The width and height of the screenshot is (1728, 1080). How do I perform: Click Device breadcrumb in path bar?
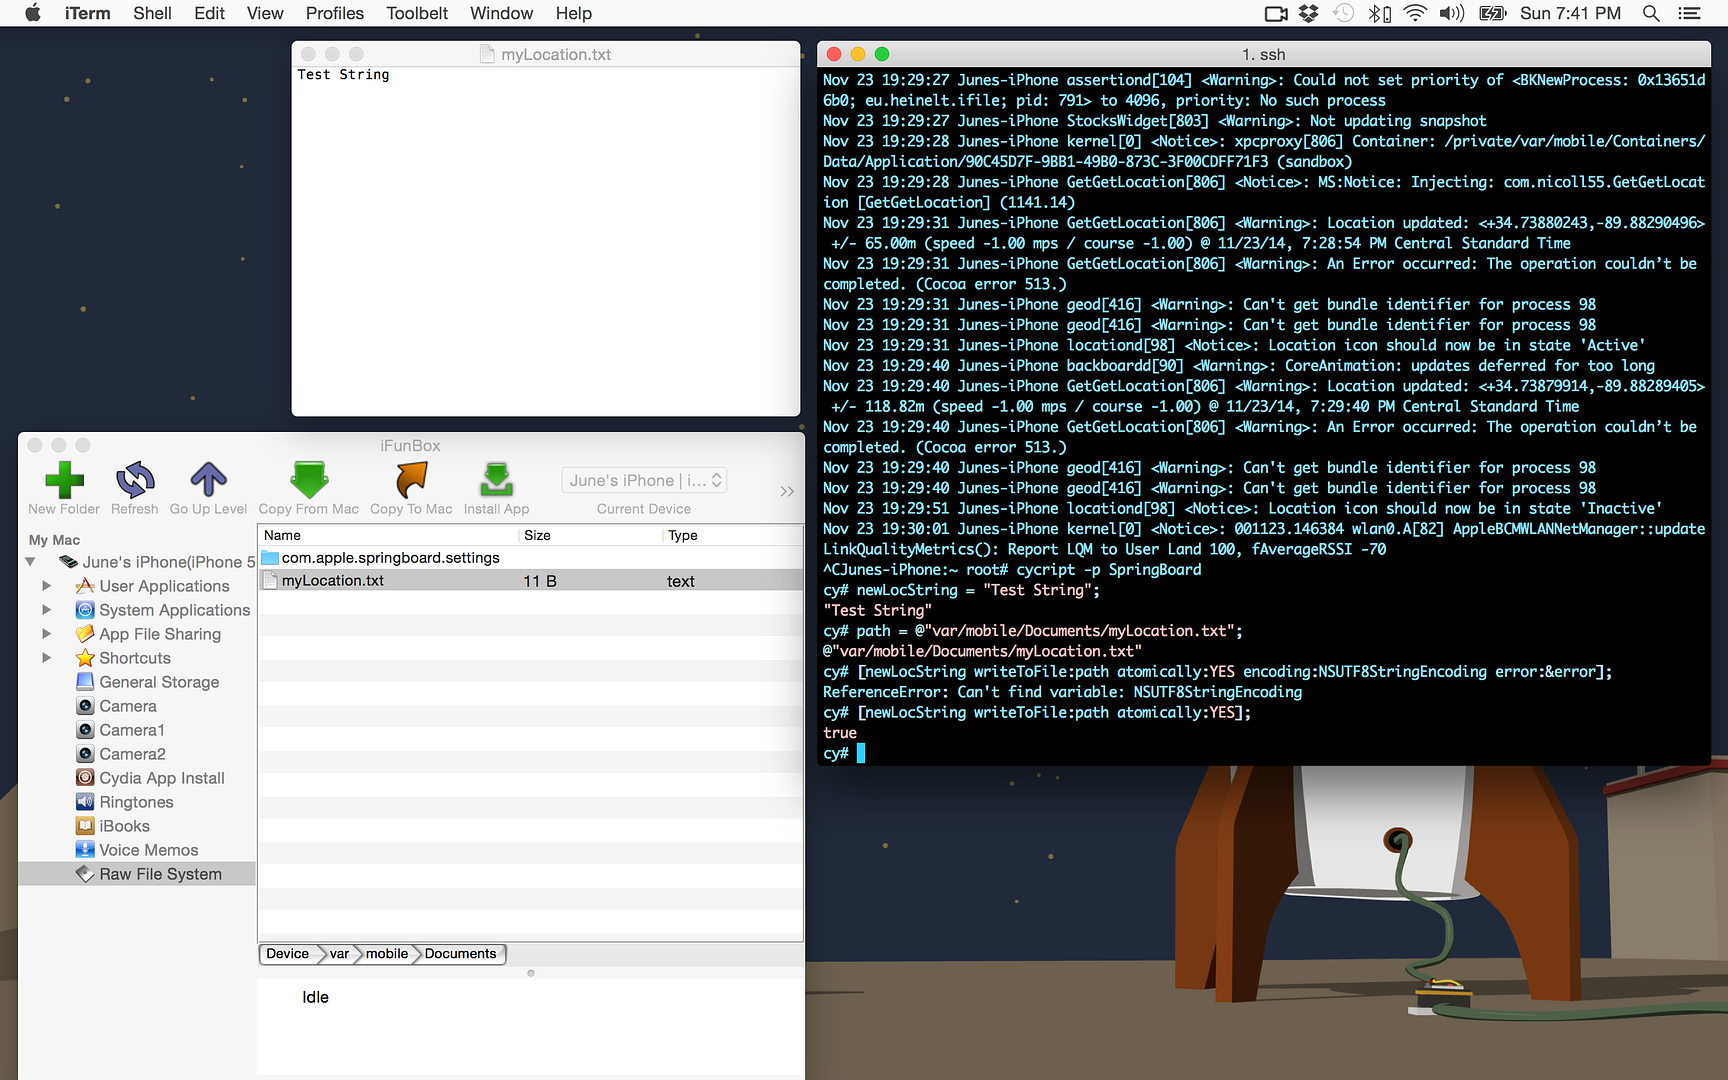[x=287, y=954]
